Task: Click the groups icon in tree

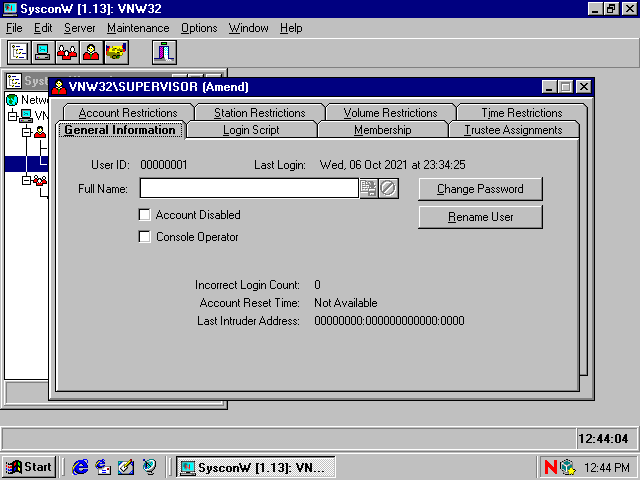Action: [x=40, y=180]
